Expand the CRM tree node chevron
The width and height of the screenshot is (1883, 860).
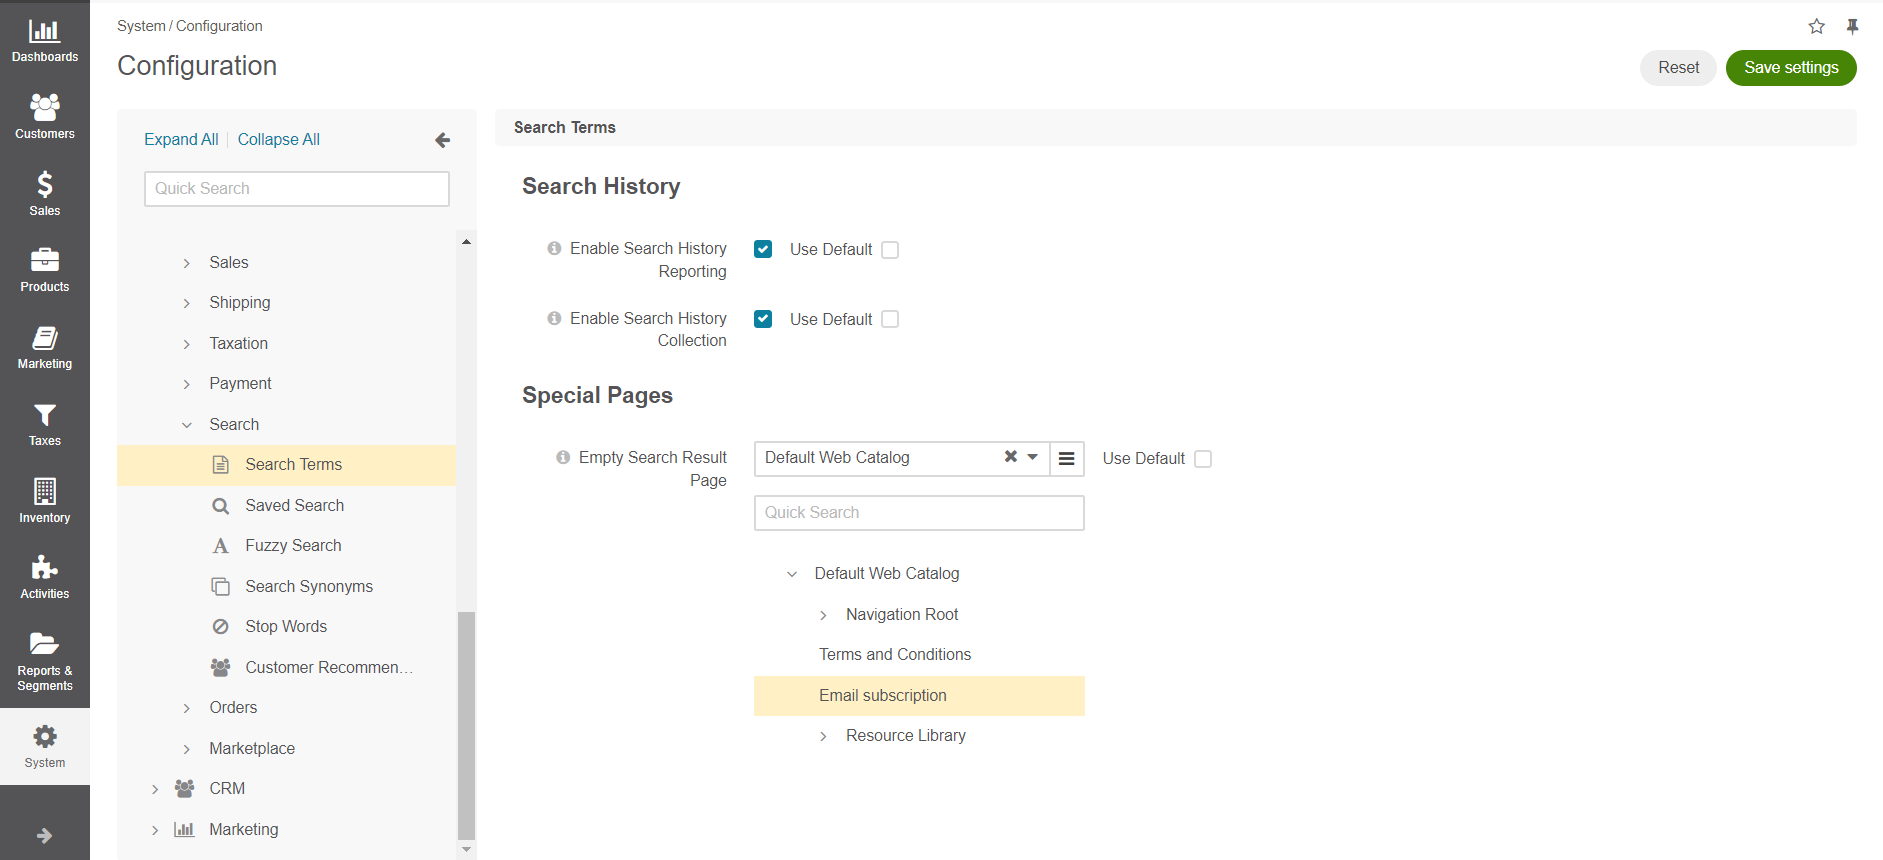tap(155, 789)
